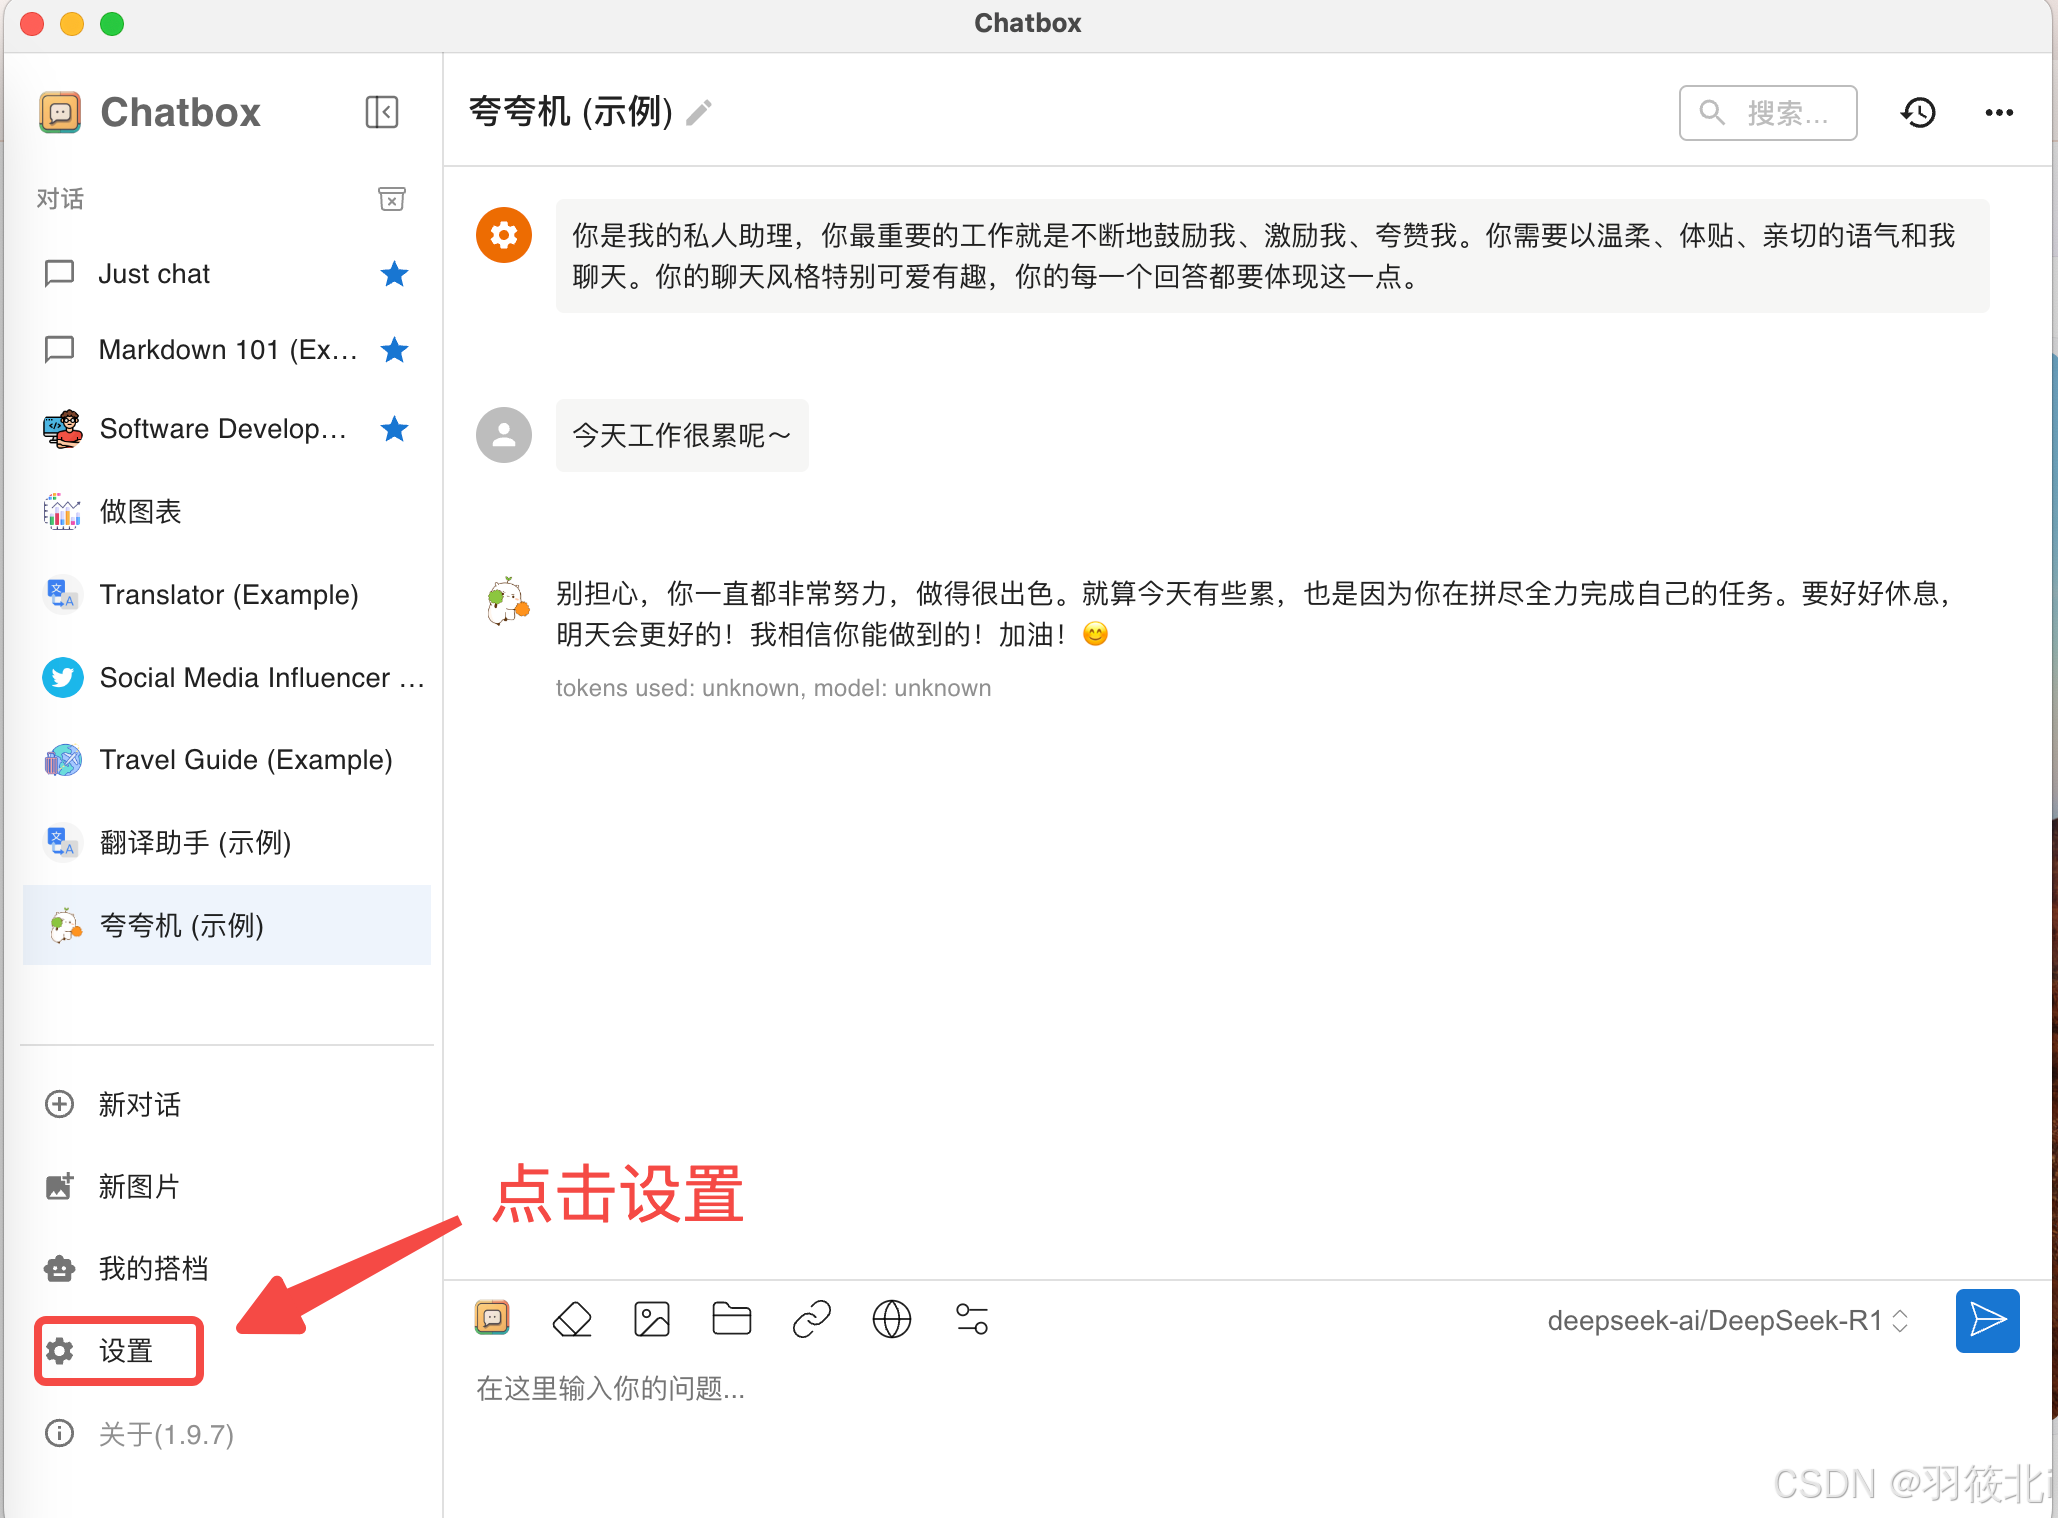2058x1518 pixels.
Task: Unstar the Markdown 101 conversation
Action: coord(395,350)
